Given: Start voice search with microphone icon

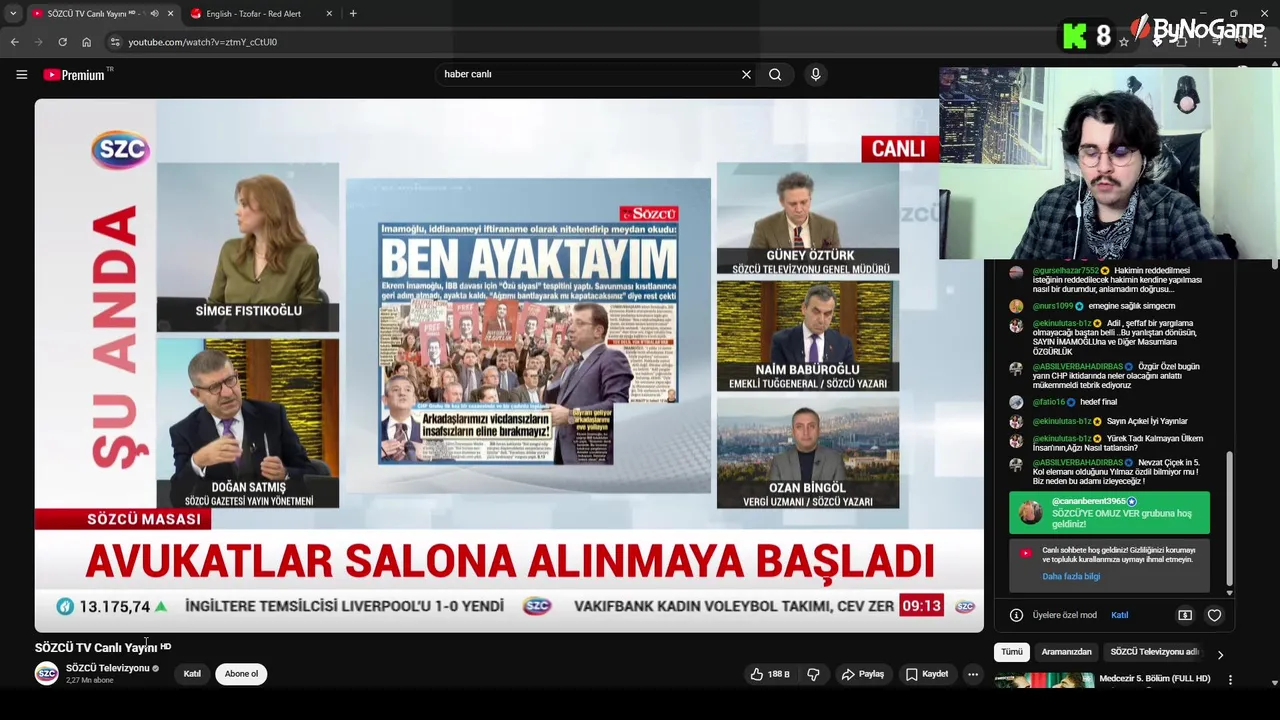Looking at the screenshot, I should point(816,74).
